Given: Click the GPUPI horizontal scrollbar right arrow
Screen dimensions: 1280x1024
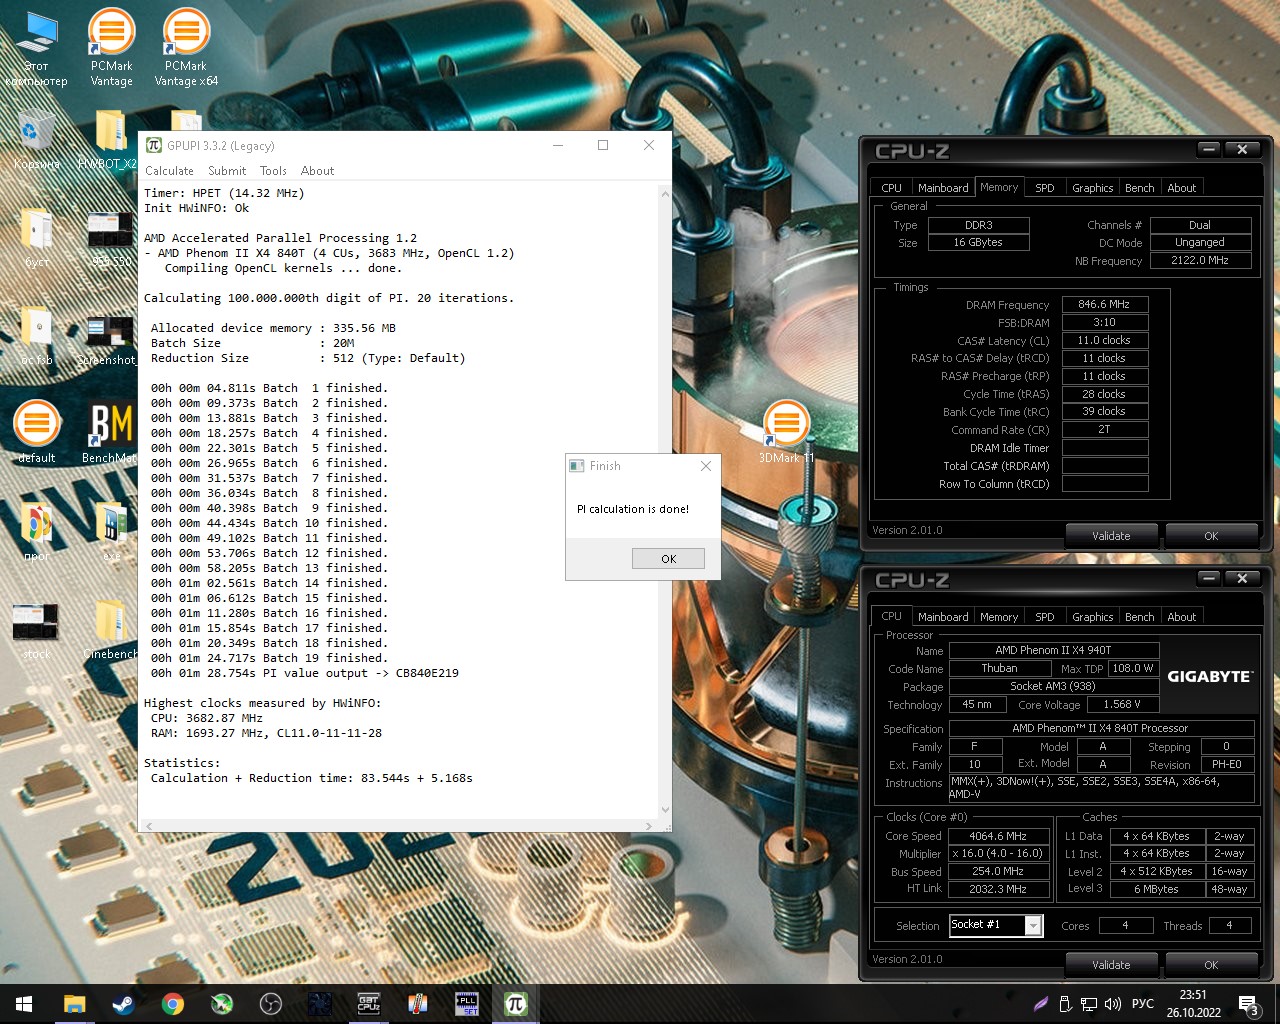Looking at the screenshot, I should 649,826.
